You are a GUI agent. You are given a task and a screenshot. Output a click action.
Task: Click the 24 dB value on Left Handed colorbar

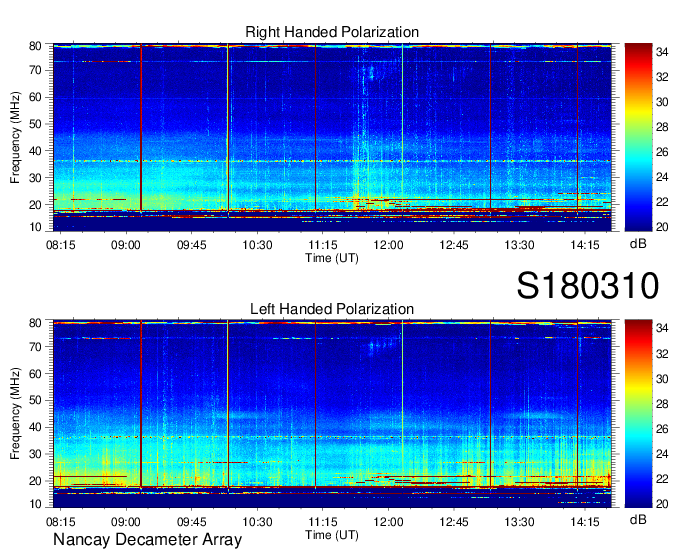662,454
